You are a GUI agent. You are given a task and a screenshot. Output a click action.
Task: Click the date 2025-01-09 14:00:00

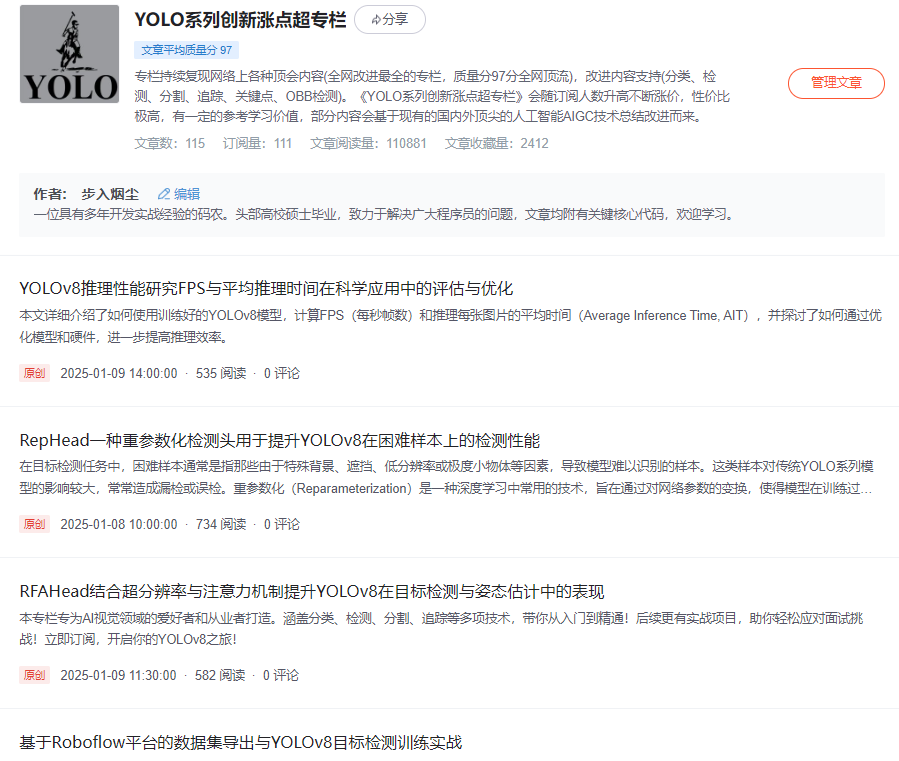119,373
